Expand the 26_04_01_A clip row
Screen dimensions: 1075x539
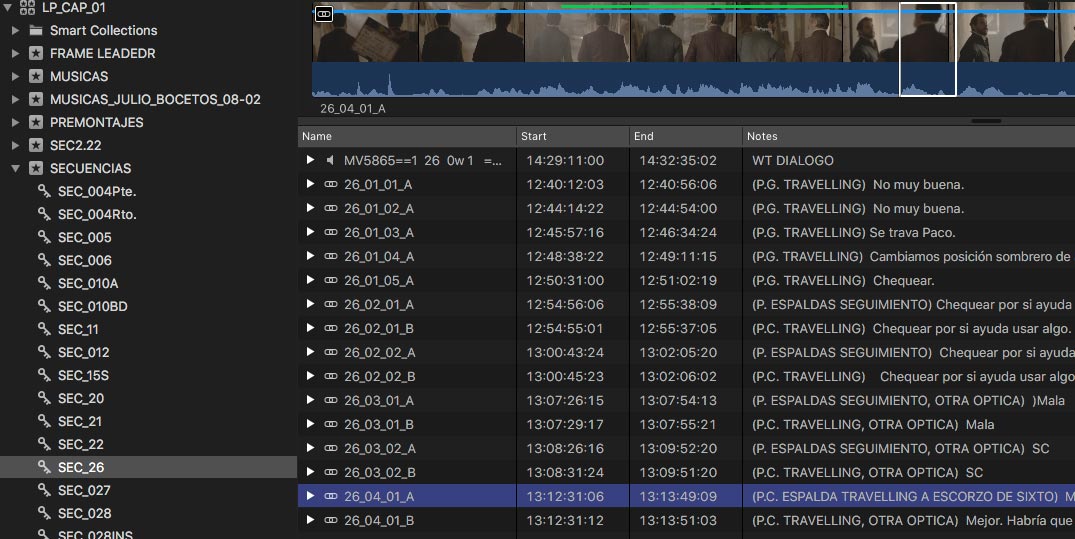(x=310, y=496)
